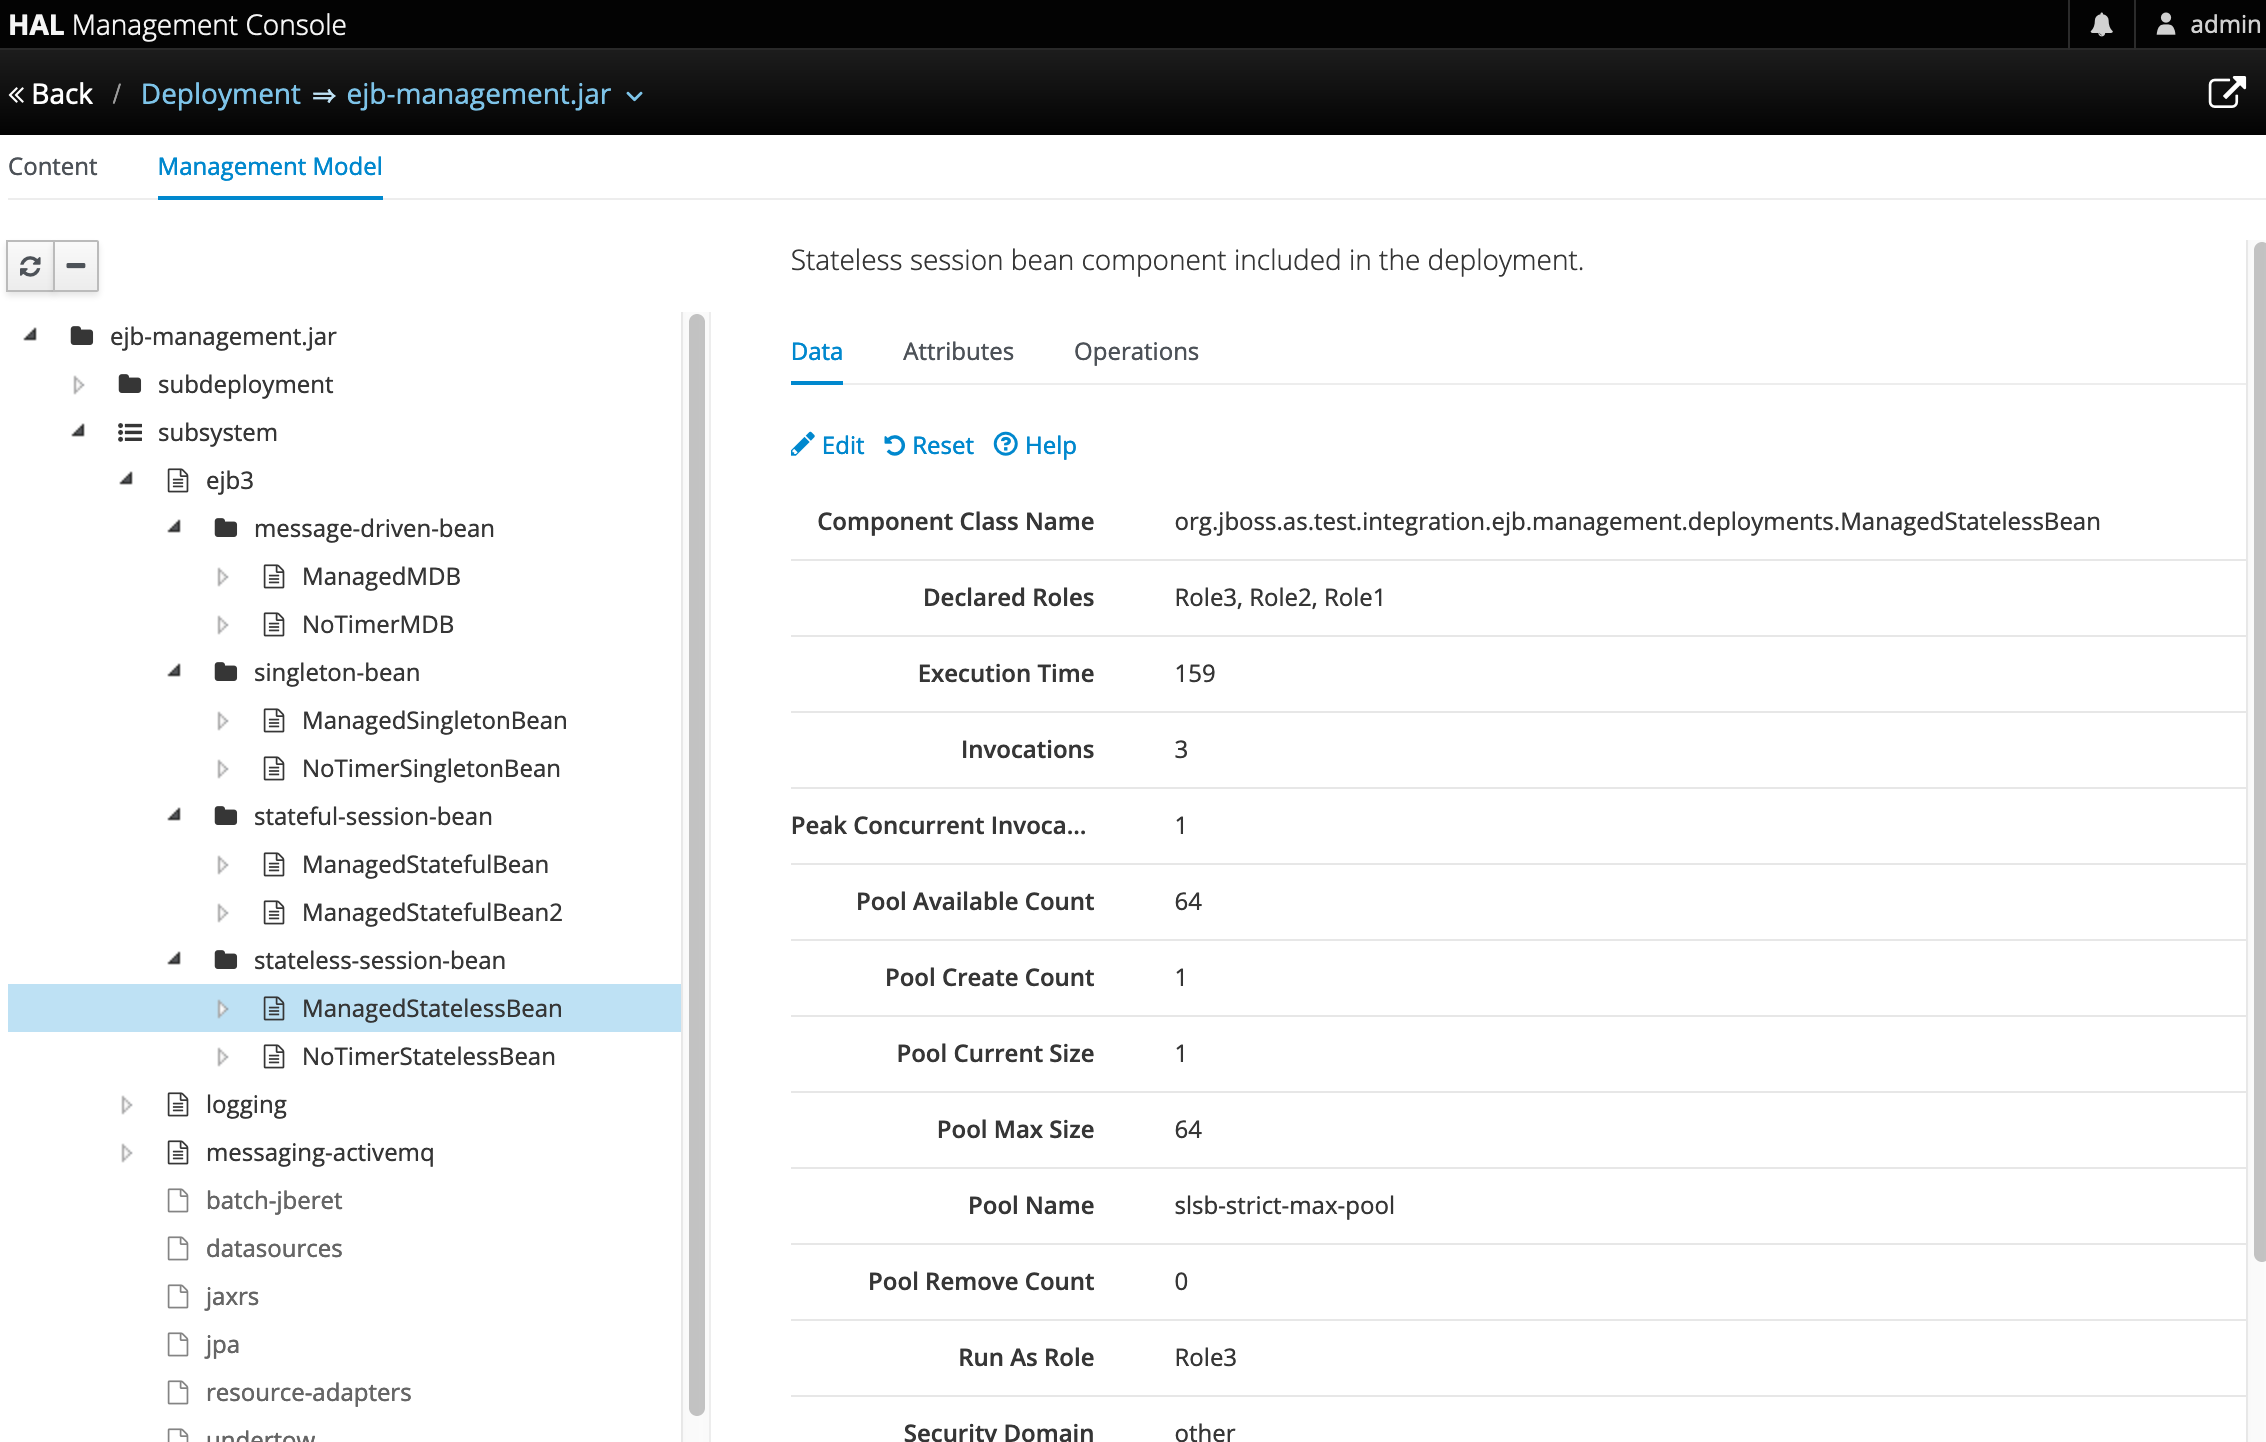Collapse the stateful-session-bean node
Screen dimensions: 2266x1442
click(x=174, y=816)
